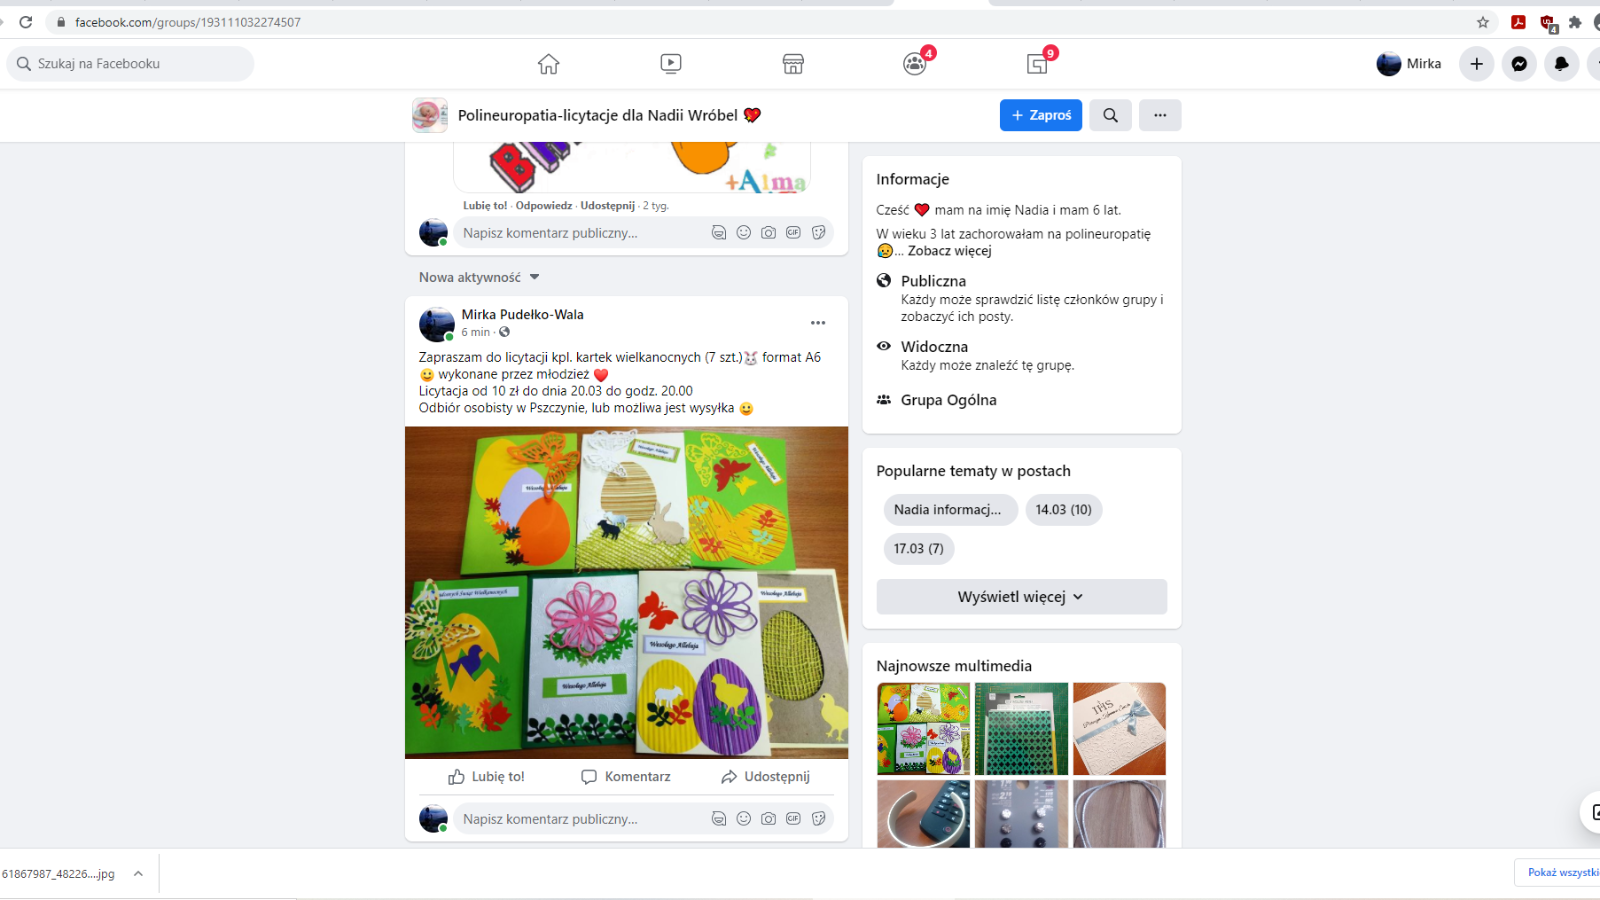Screen dimensions: 1600x900
Task: Insert avatar sticker in lower comment box
Action: tap(718, 819)
